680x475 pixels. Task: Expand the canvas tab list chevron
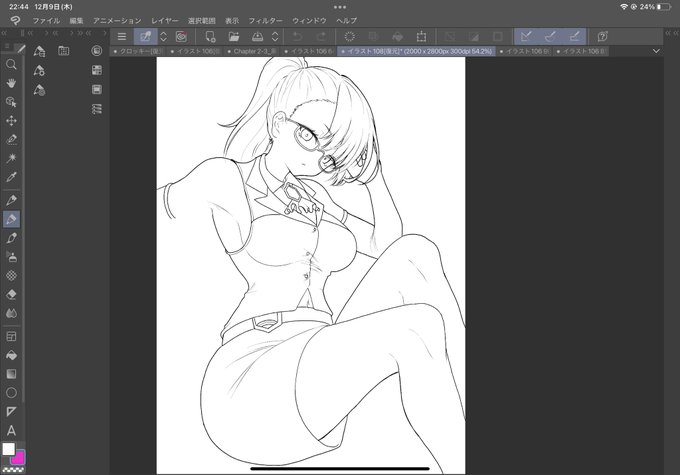pos(656,51)
